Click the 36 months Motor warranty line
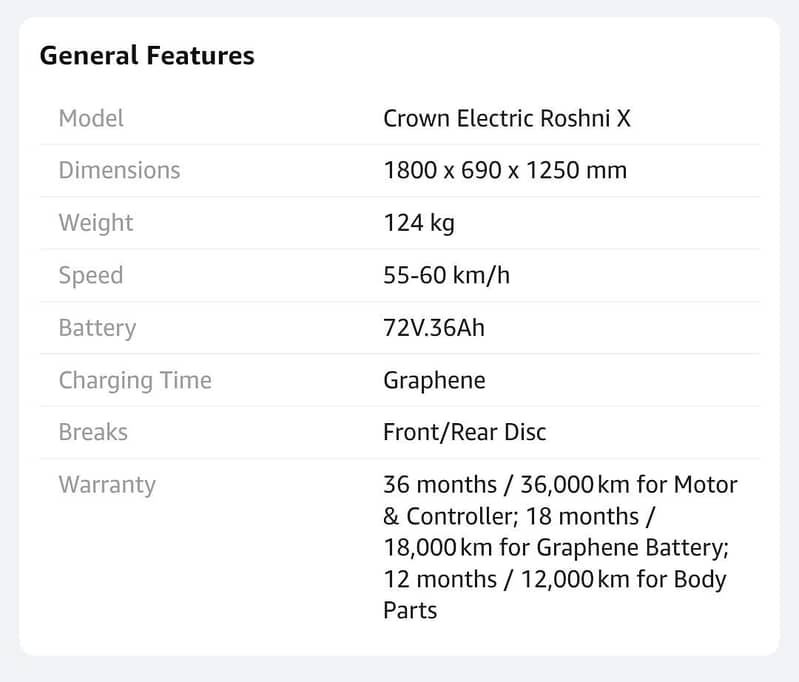799x682 pixels. [x=560, y=485]
